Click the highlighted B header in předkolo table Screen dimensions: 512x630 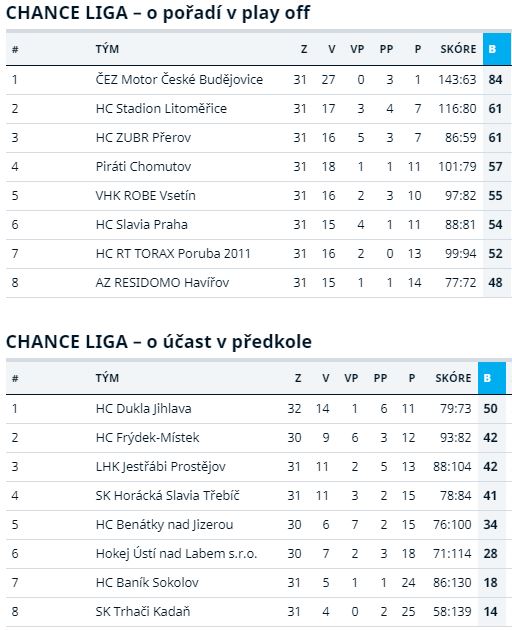pyautogui.click(x=492, y=378)
